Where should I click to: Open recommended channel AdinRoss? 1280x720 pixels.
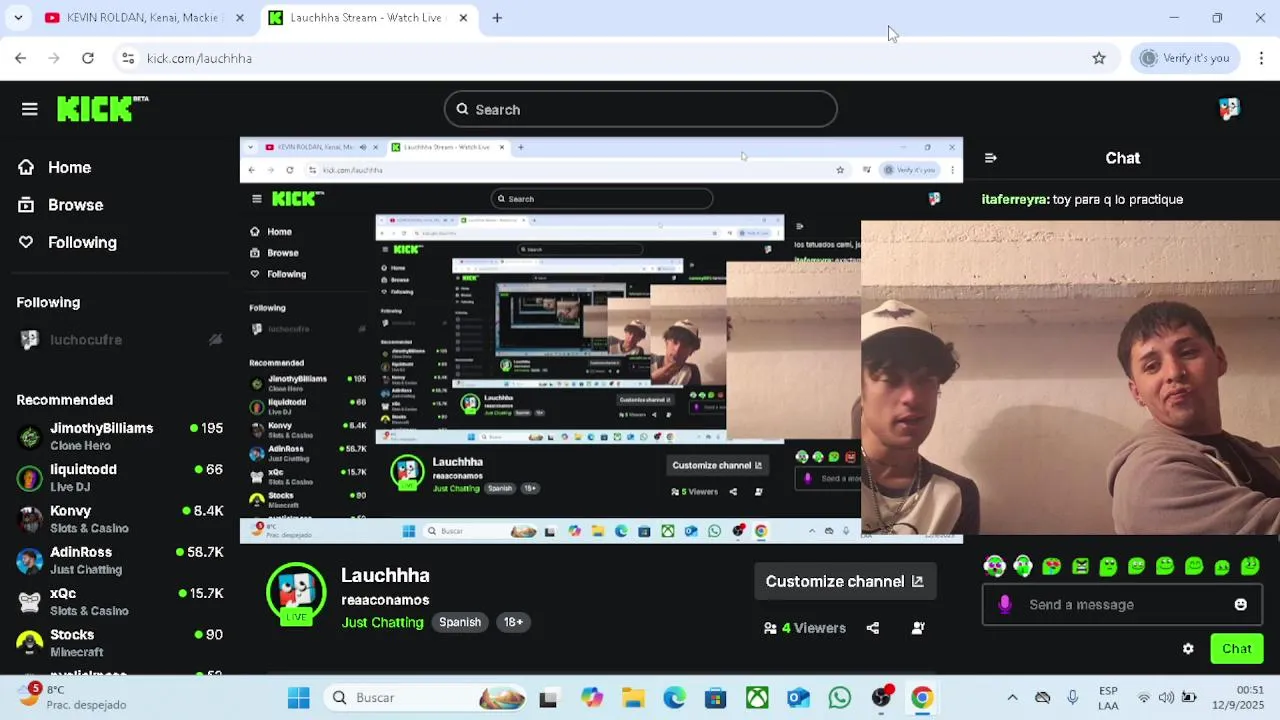[x=120, y=560]
